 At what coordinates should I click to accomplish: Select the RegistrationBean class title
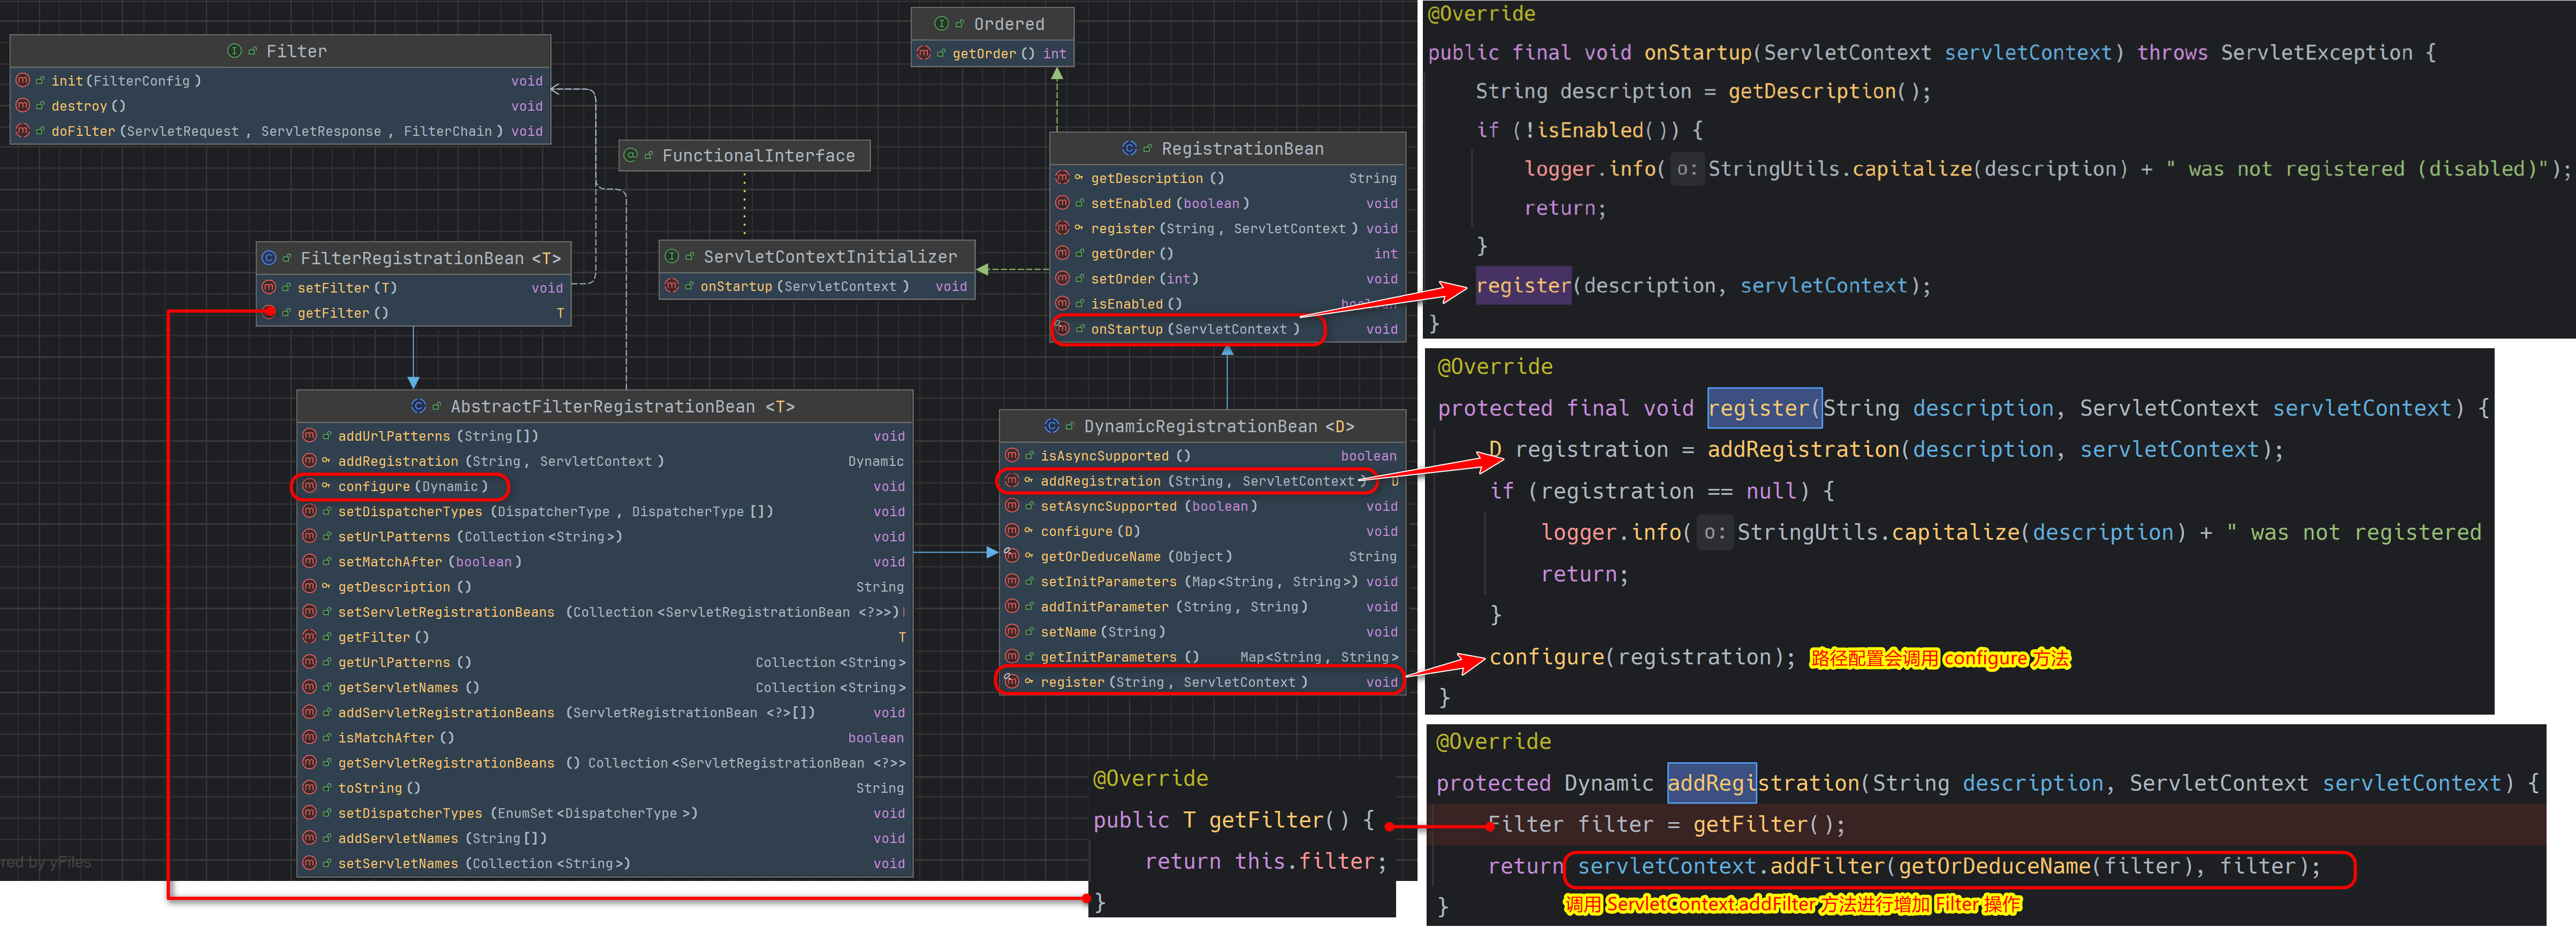1242,148
